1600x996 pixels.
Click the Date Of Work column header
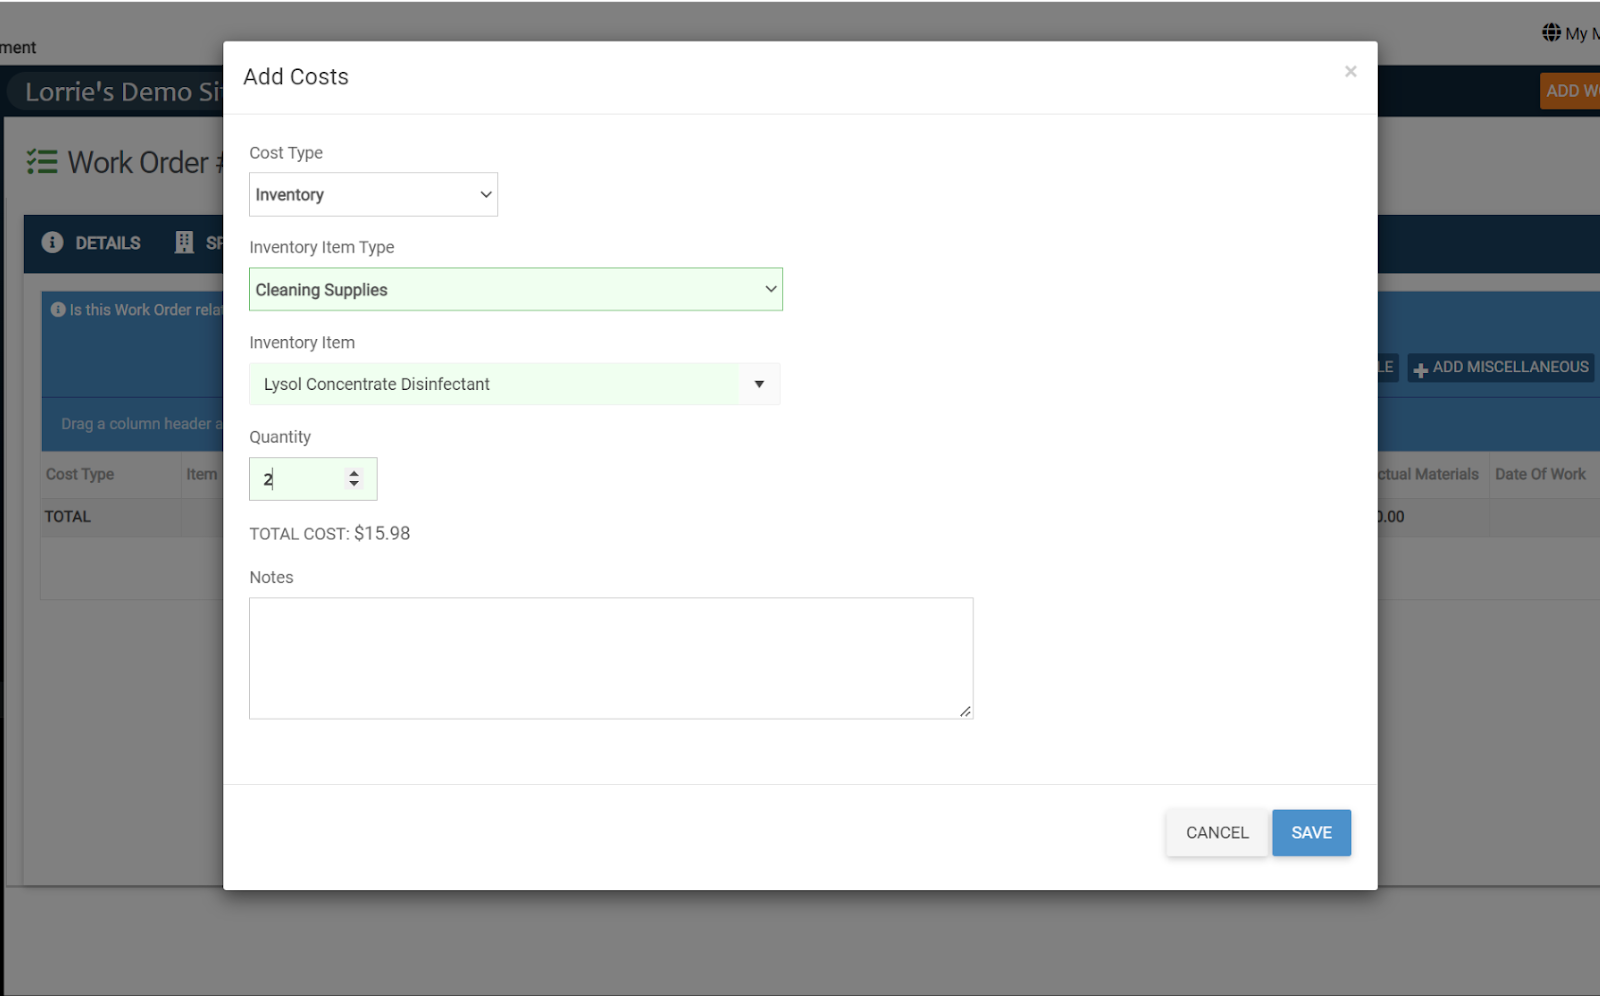[x=1540, y=474]
